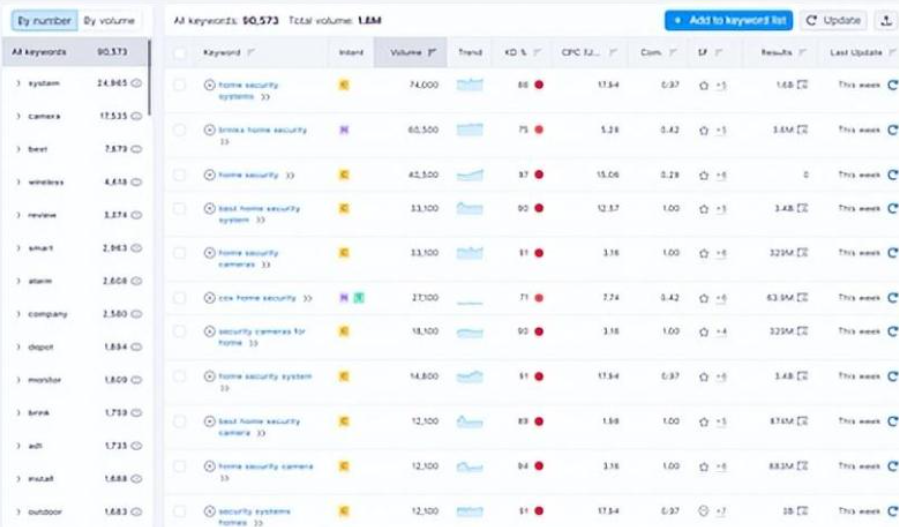Open 'home security systems' keyword link
Image resolution: width=899 pixels, height=527 pixels.
[248, 91]
